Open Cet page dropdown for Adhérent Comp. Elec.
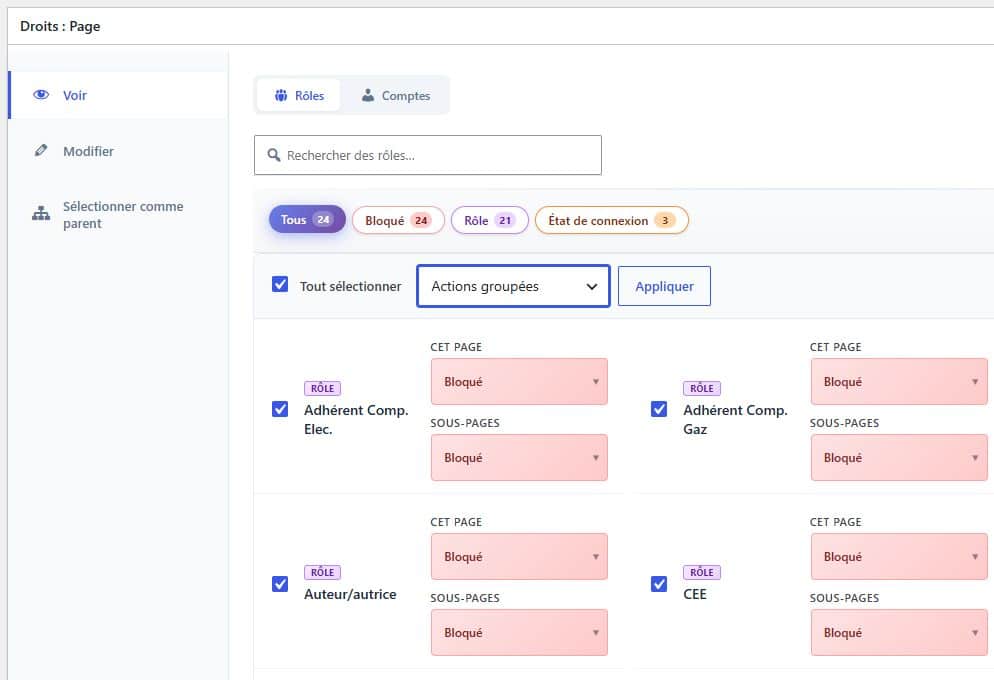994x680 pixels. tap(519, 382)
